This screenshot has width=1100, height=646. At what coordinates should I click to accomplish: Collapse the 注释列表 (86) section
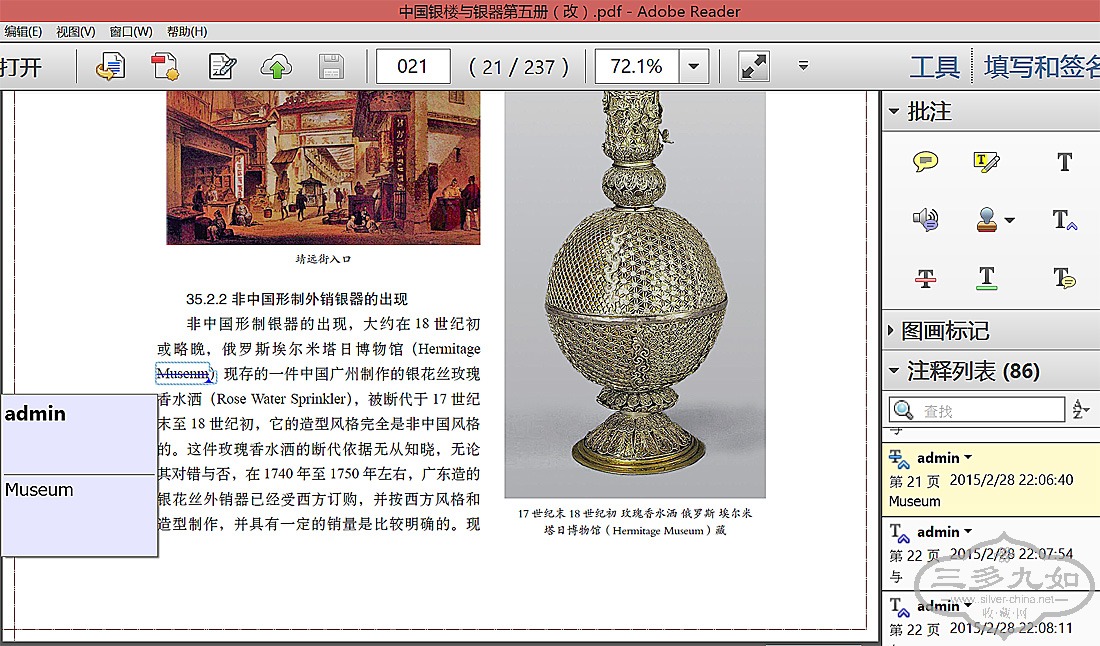pos(892,372)
